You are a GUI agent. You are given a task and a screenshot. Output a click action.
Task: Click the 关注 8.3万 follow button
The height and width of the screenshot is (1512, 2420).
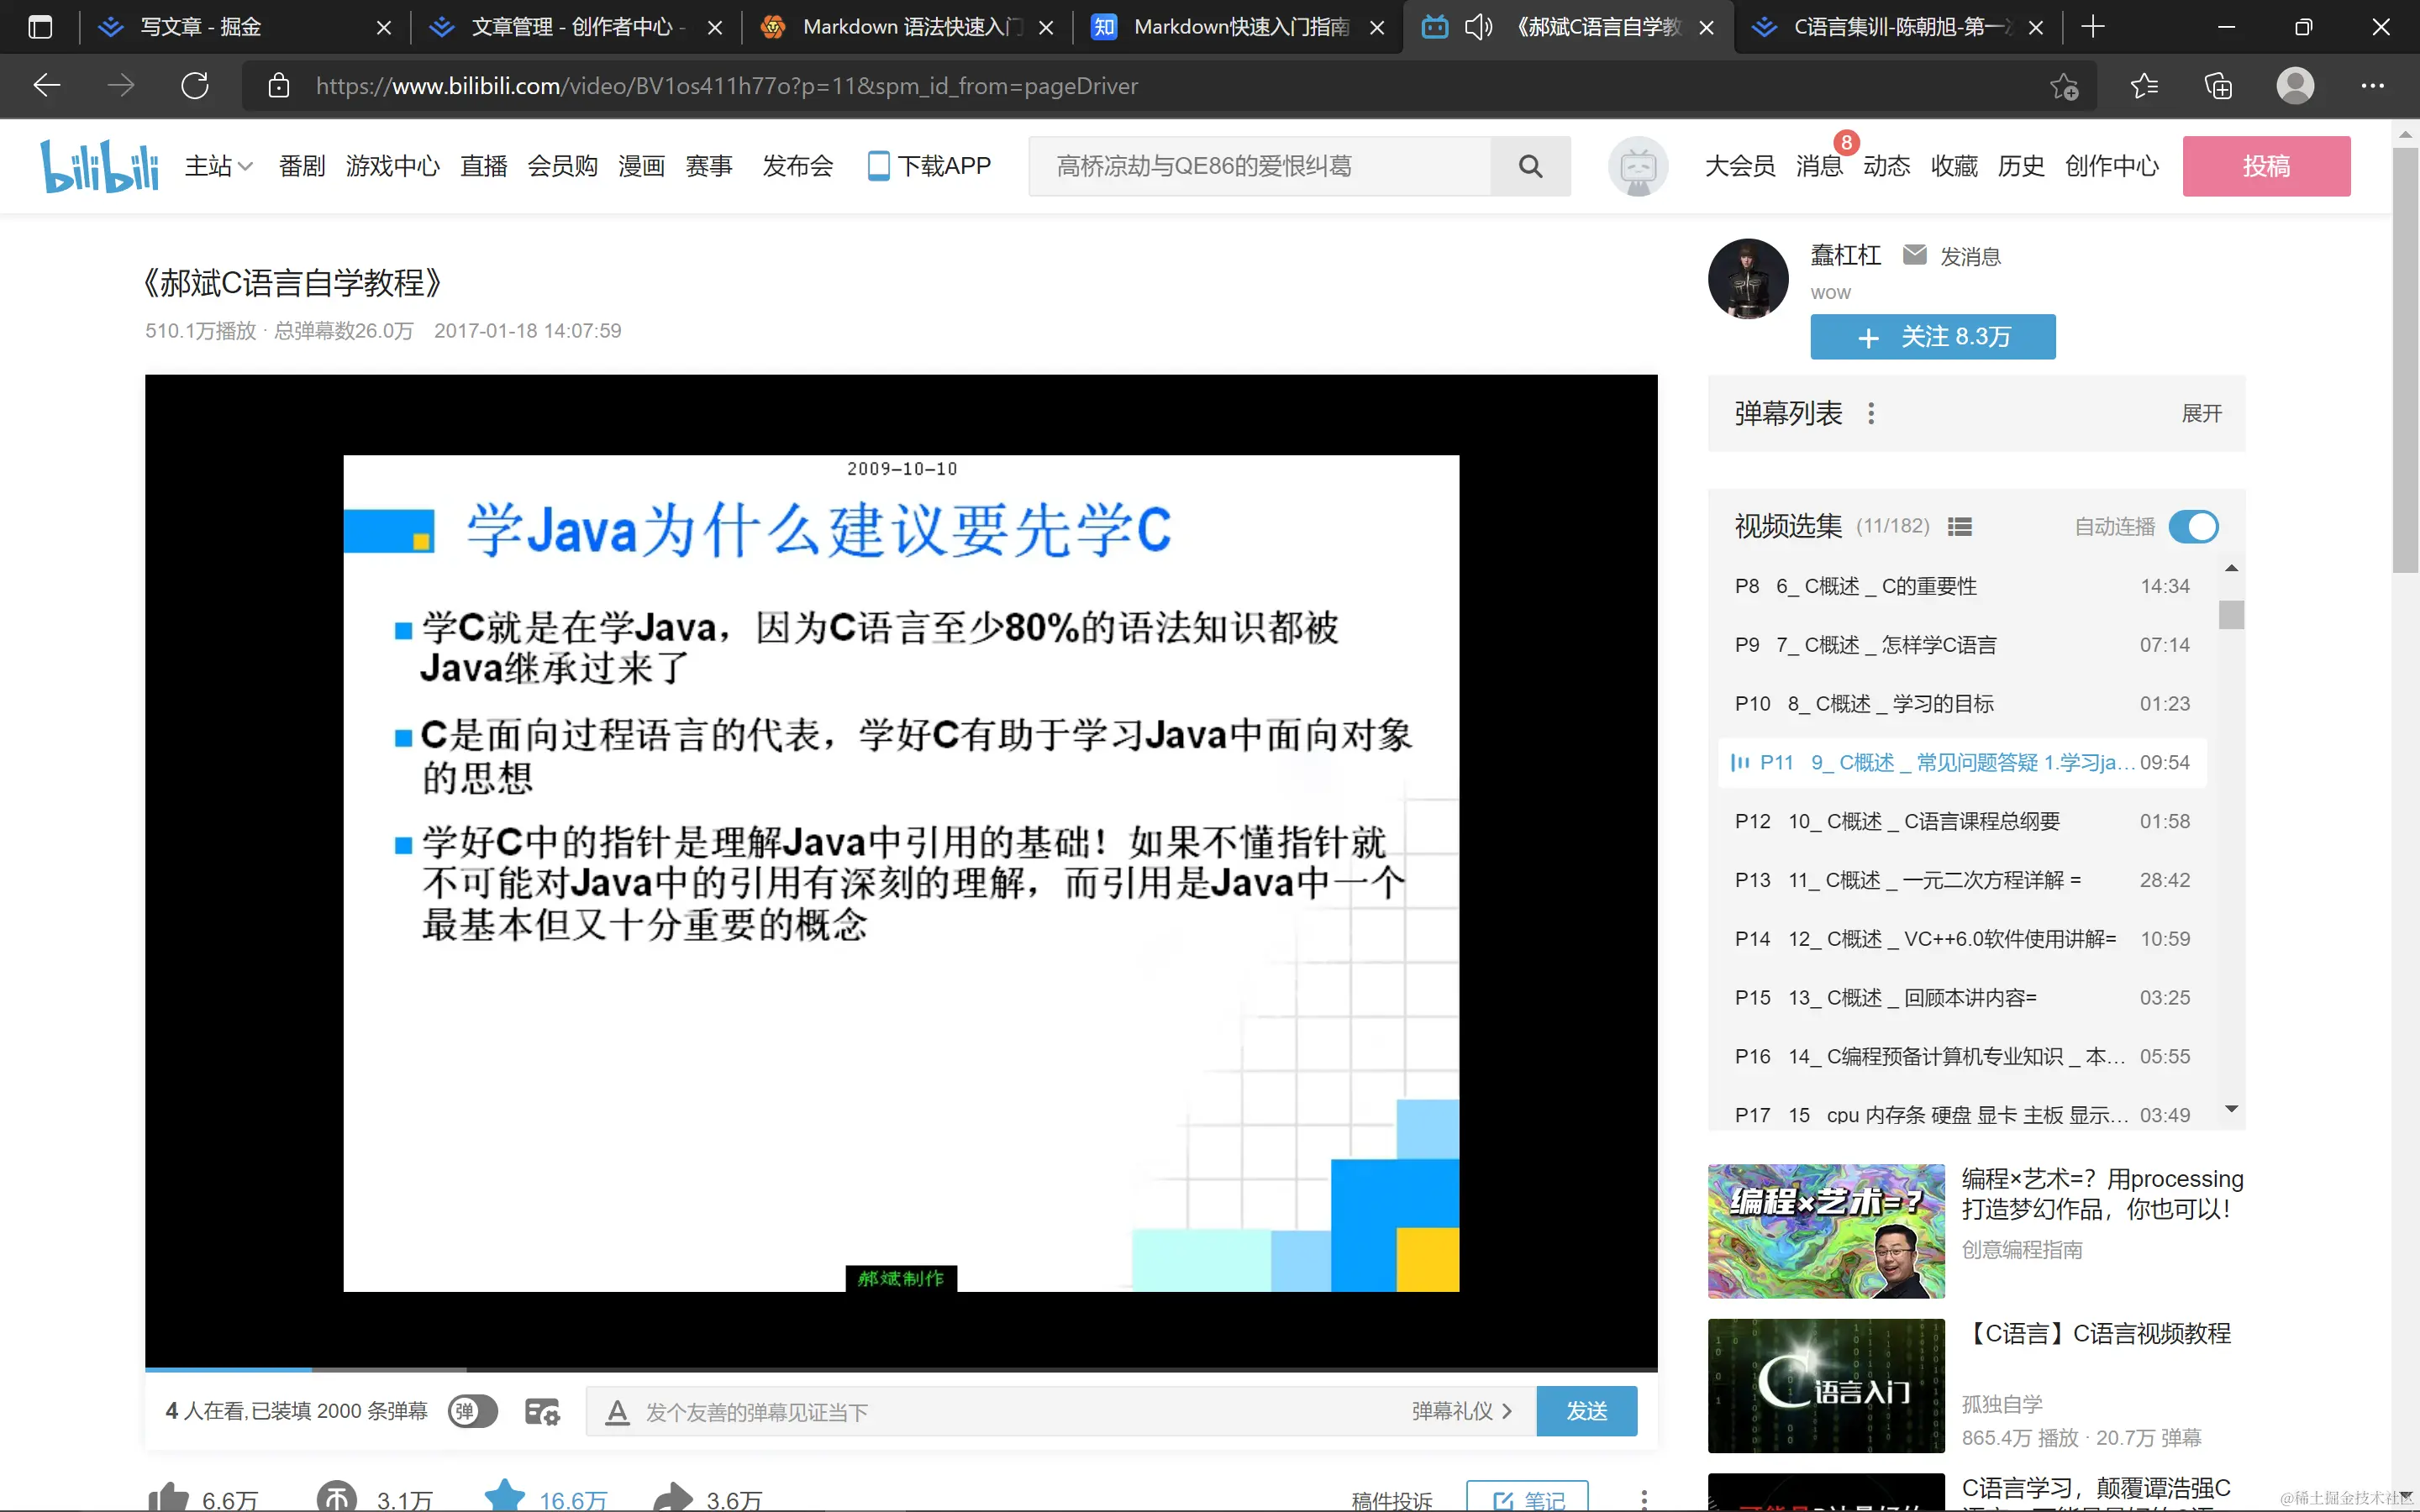point(1932,337)
